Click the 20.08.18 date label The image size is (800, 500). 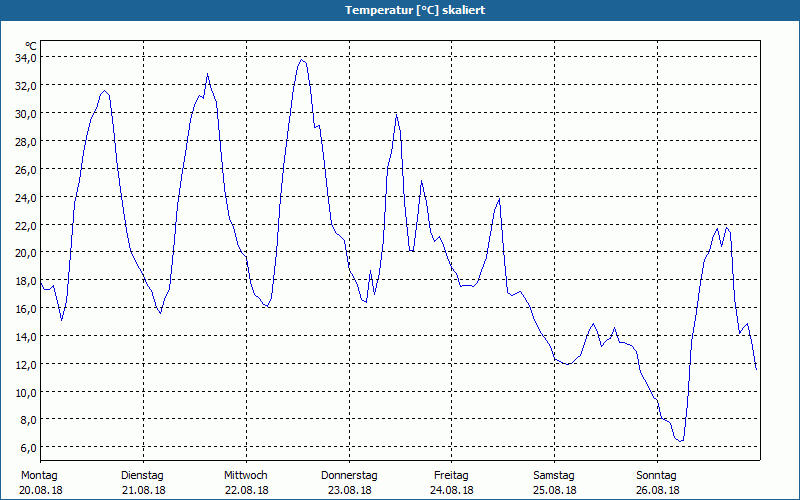point(41,490)
